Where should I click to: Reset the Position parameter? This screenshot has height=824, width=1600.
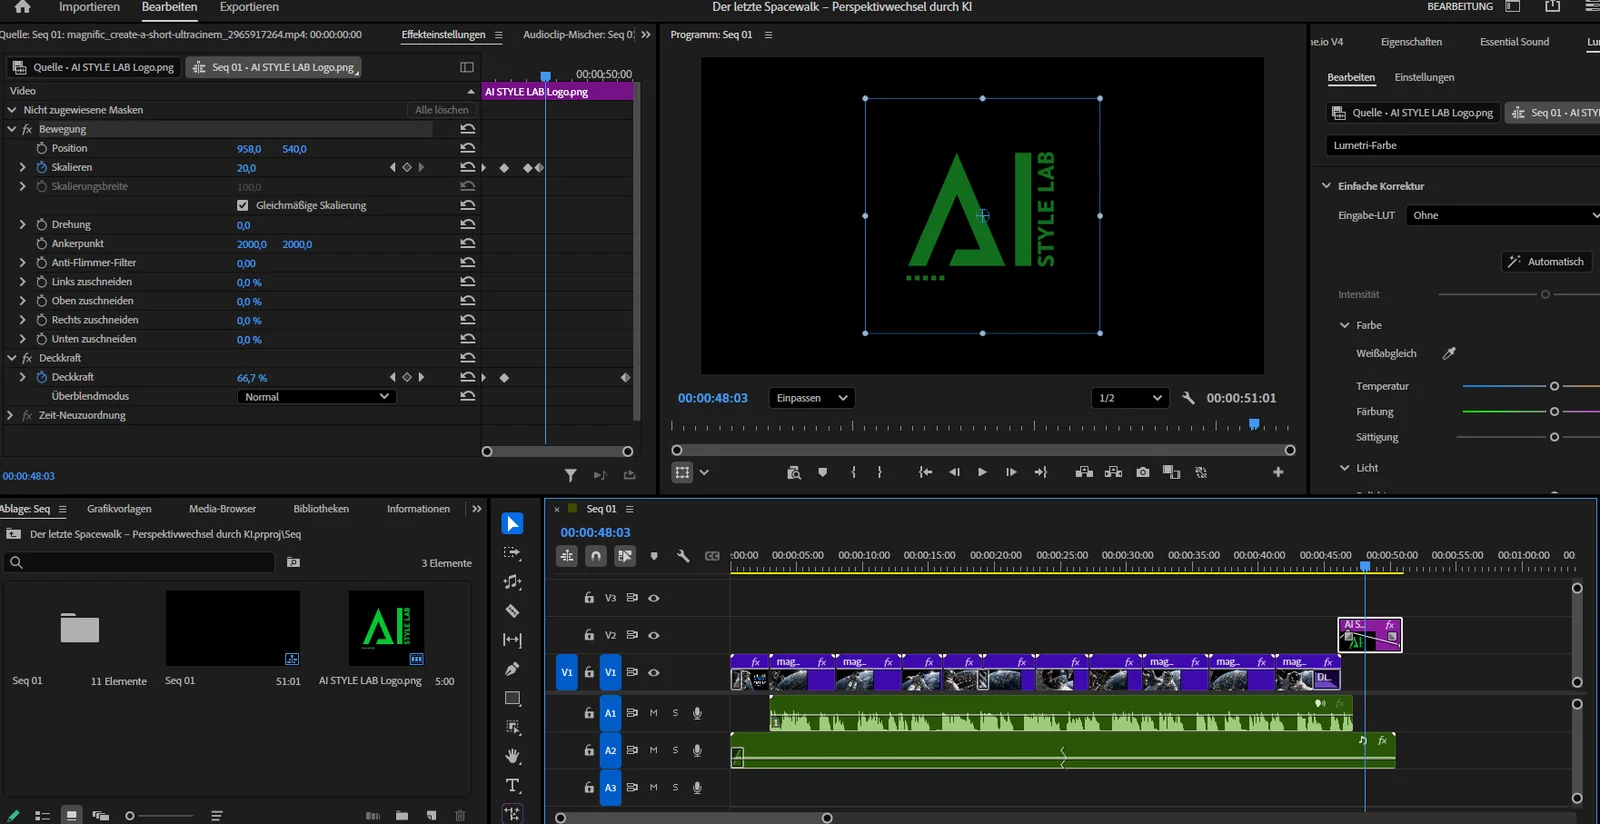click(467, 148)
